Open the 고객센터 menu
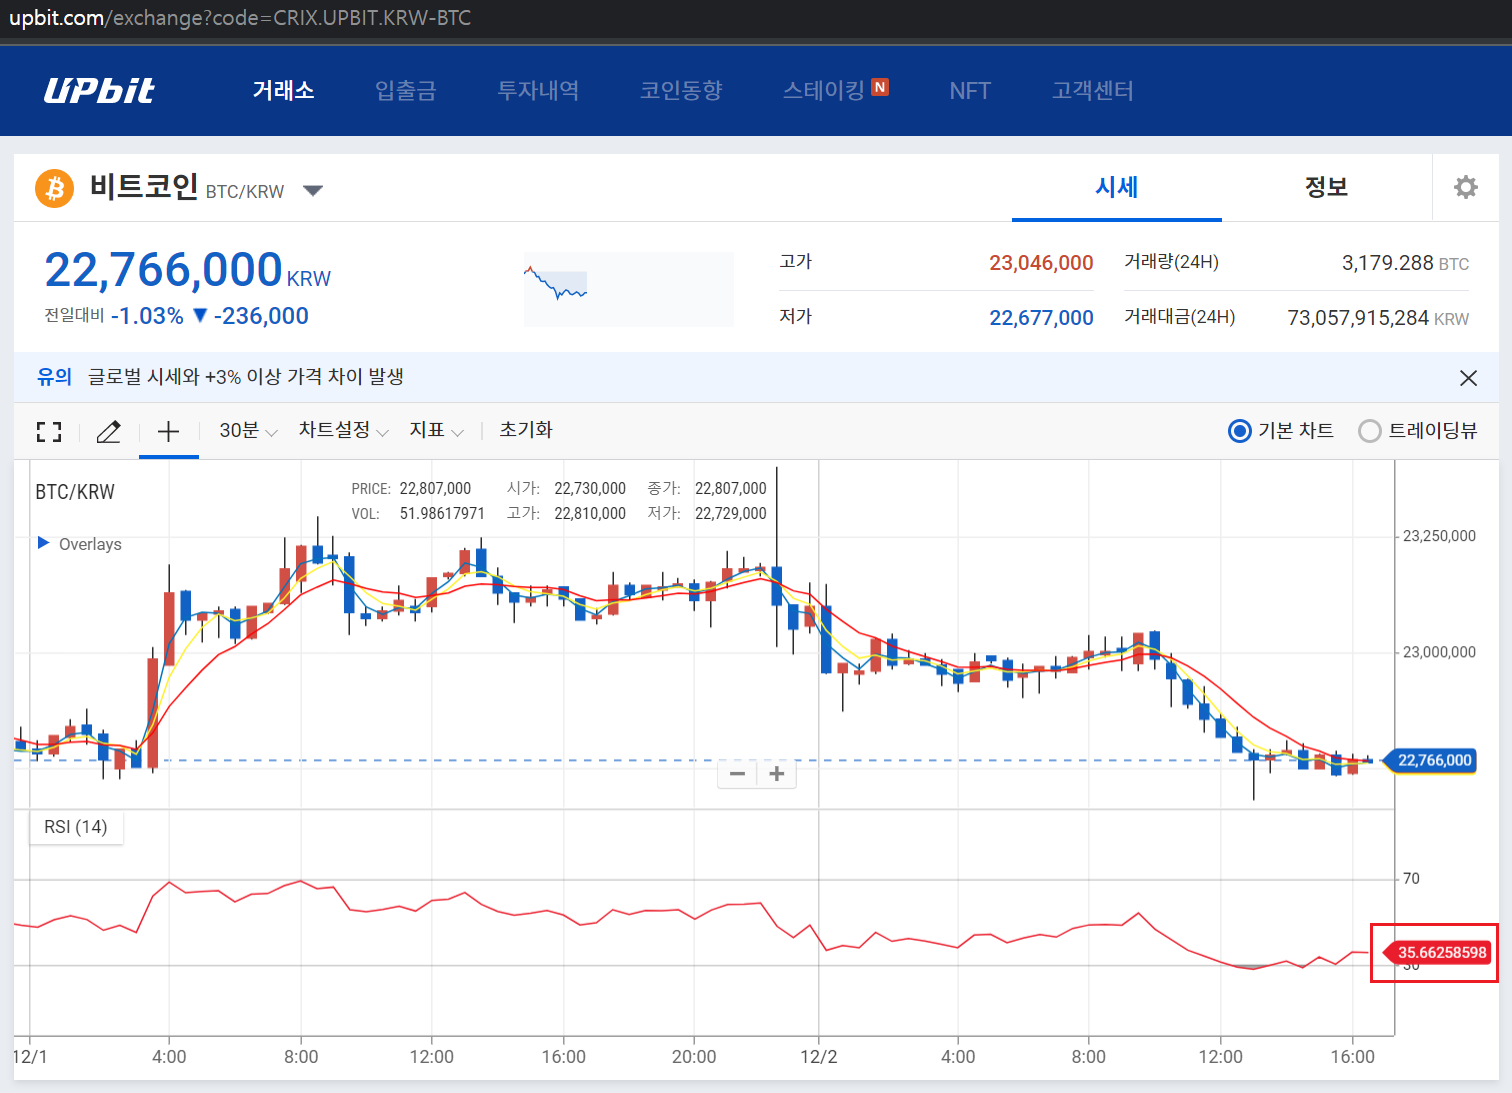The image size is (1512, 1093). point(1093,91)
